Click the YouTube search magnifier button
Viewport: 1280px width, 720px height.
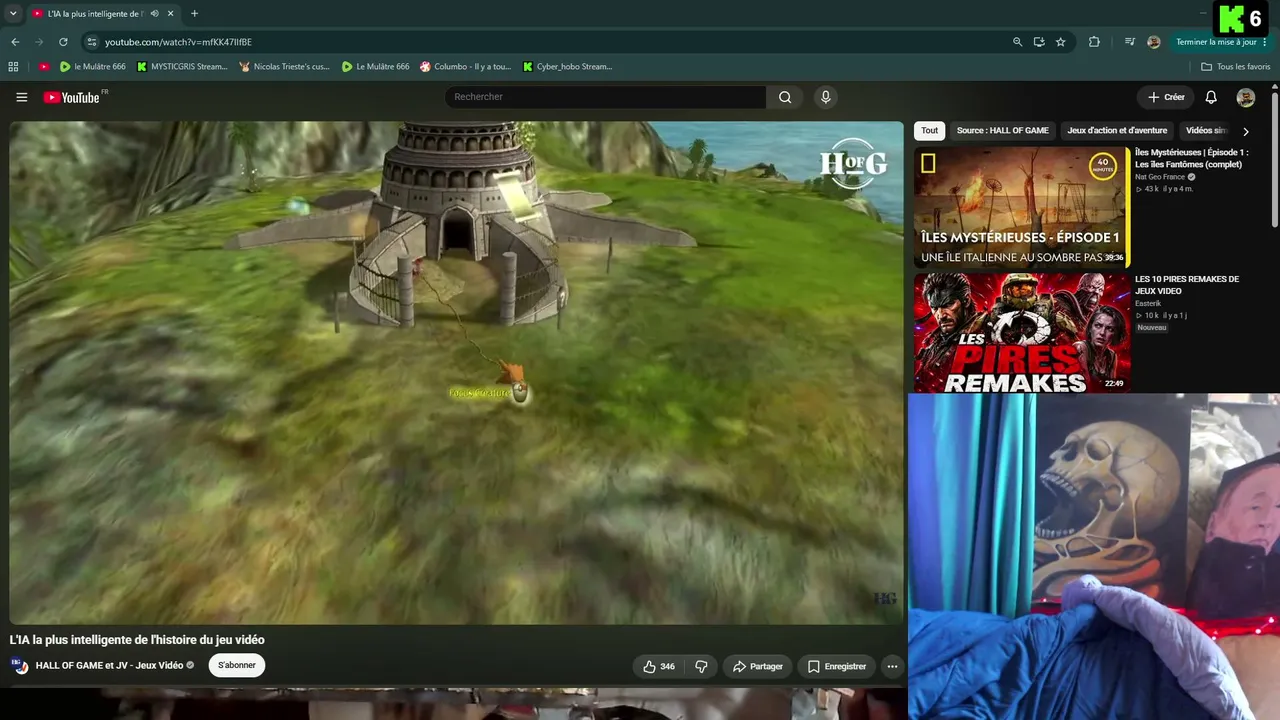point(785,97)
